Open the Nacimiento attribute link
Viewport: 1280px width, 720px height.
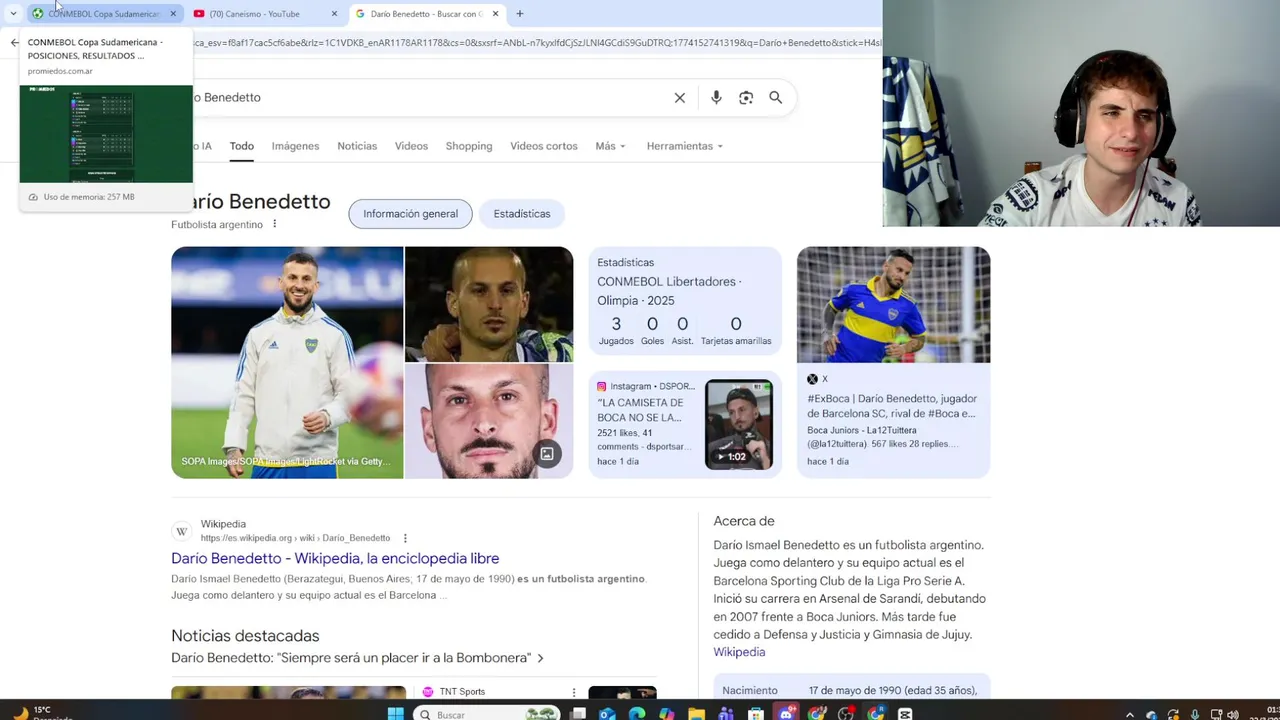pos(750,690)
